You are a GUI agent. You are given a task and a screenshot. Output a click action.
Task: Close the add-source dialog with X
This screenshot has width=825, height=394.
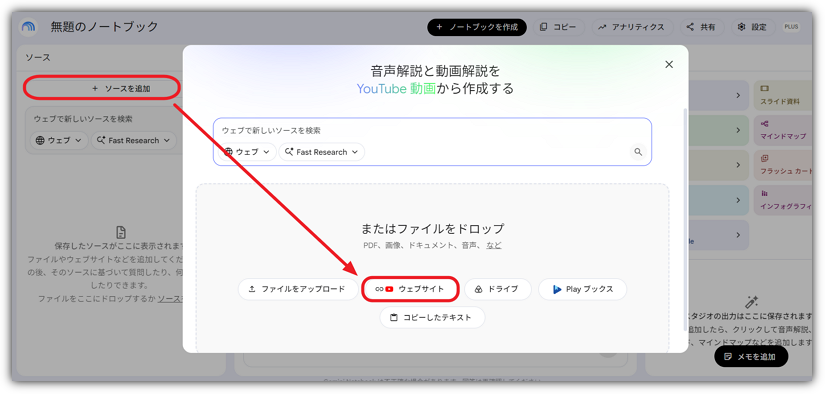point(669,64)
